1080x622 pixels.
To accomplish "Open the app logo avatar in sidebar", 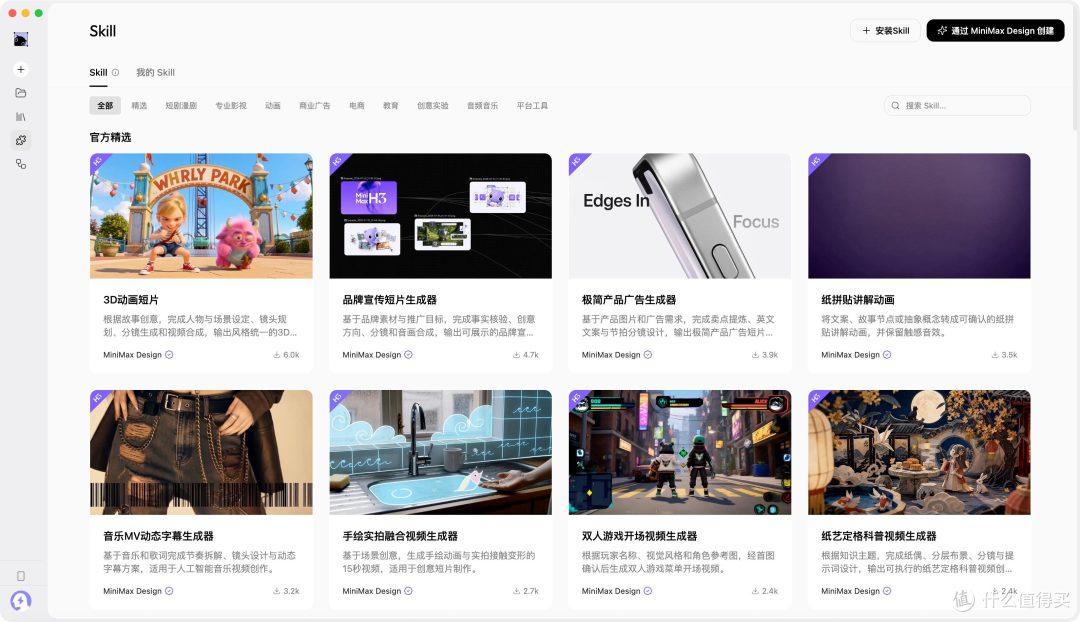I will click(x=21, y=39).
